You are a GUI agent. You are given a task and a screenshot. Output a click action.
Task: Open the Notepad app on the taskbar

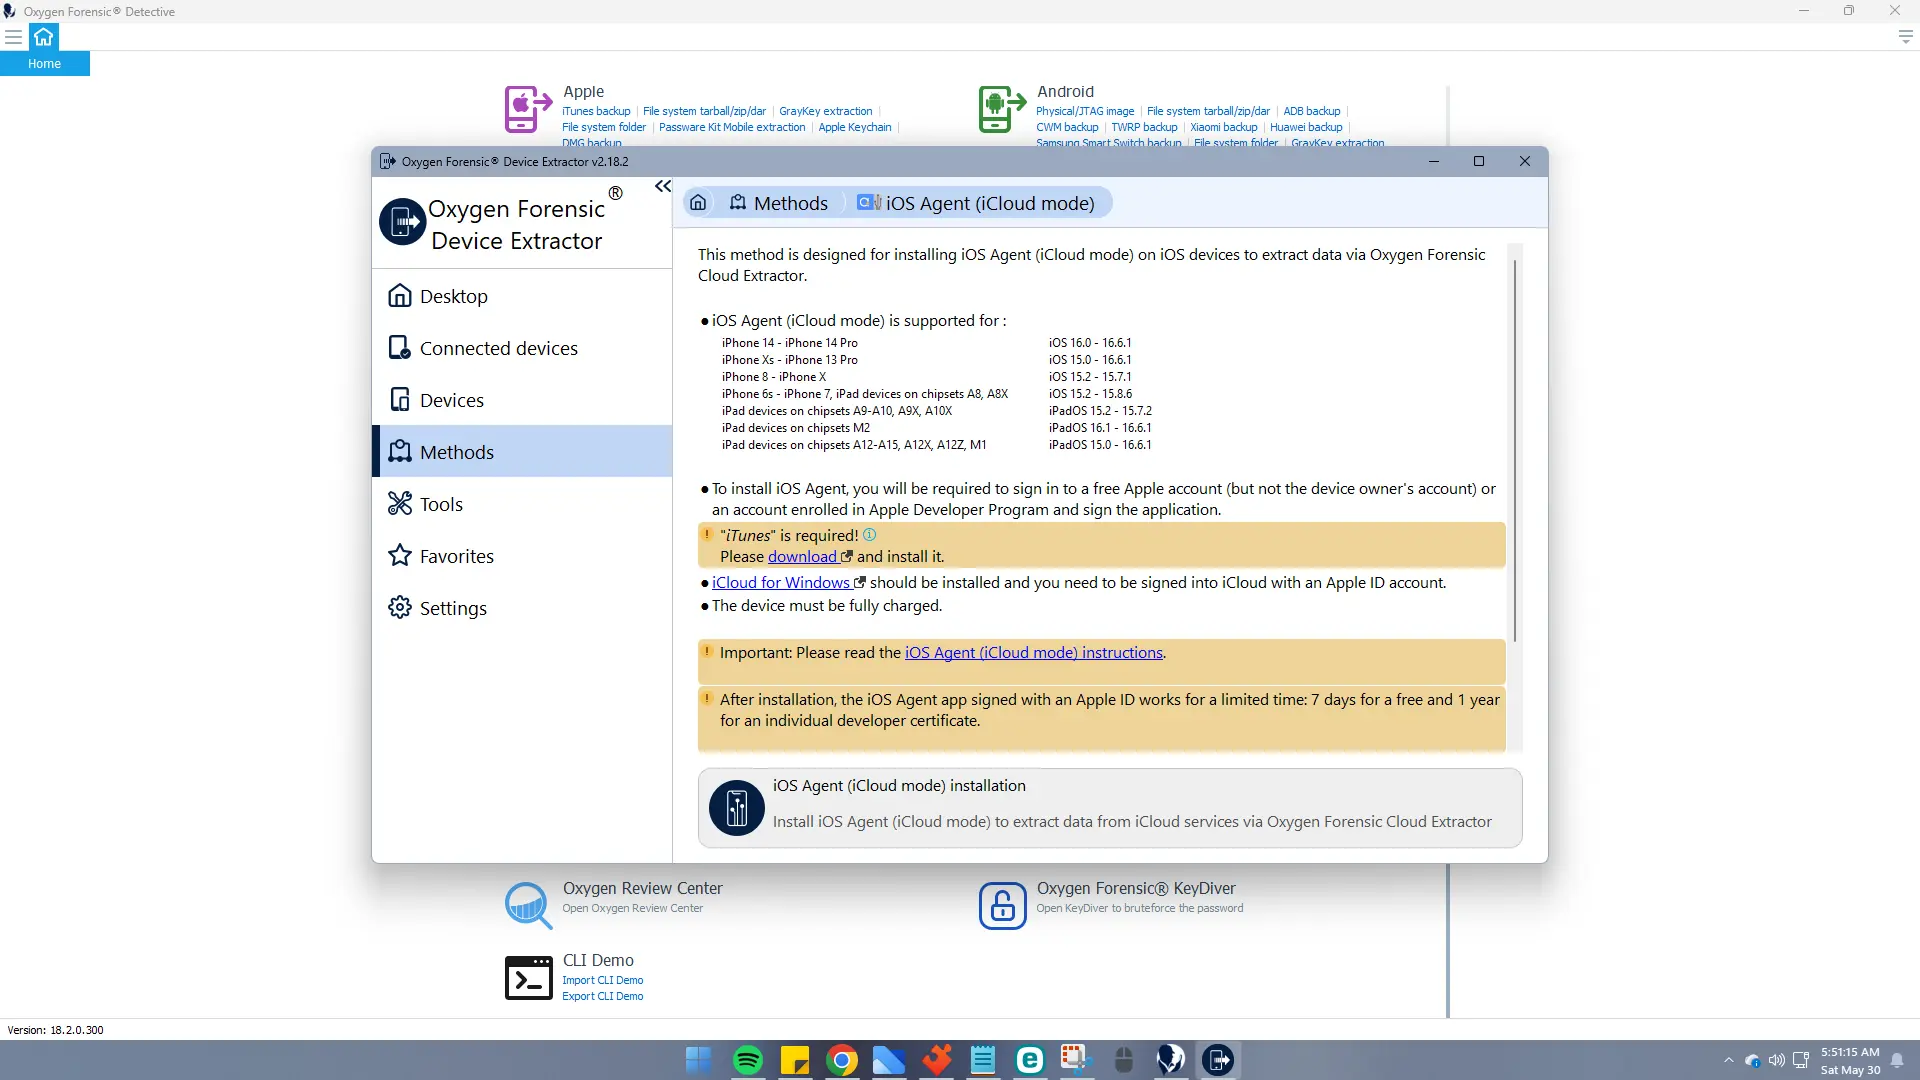983,1060
